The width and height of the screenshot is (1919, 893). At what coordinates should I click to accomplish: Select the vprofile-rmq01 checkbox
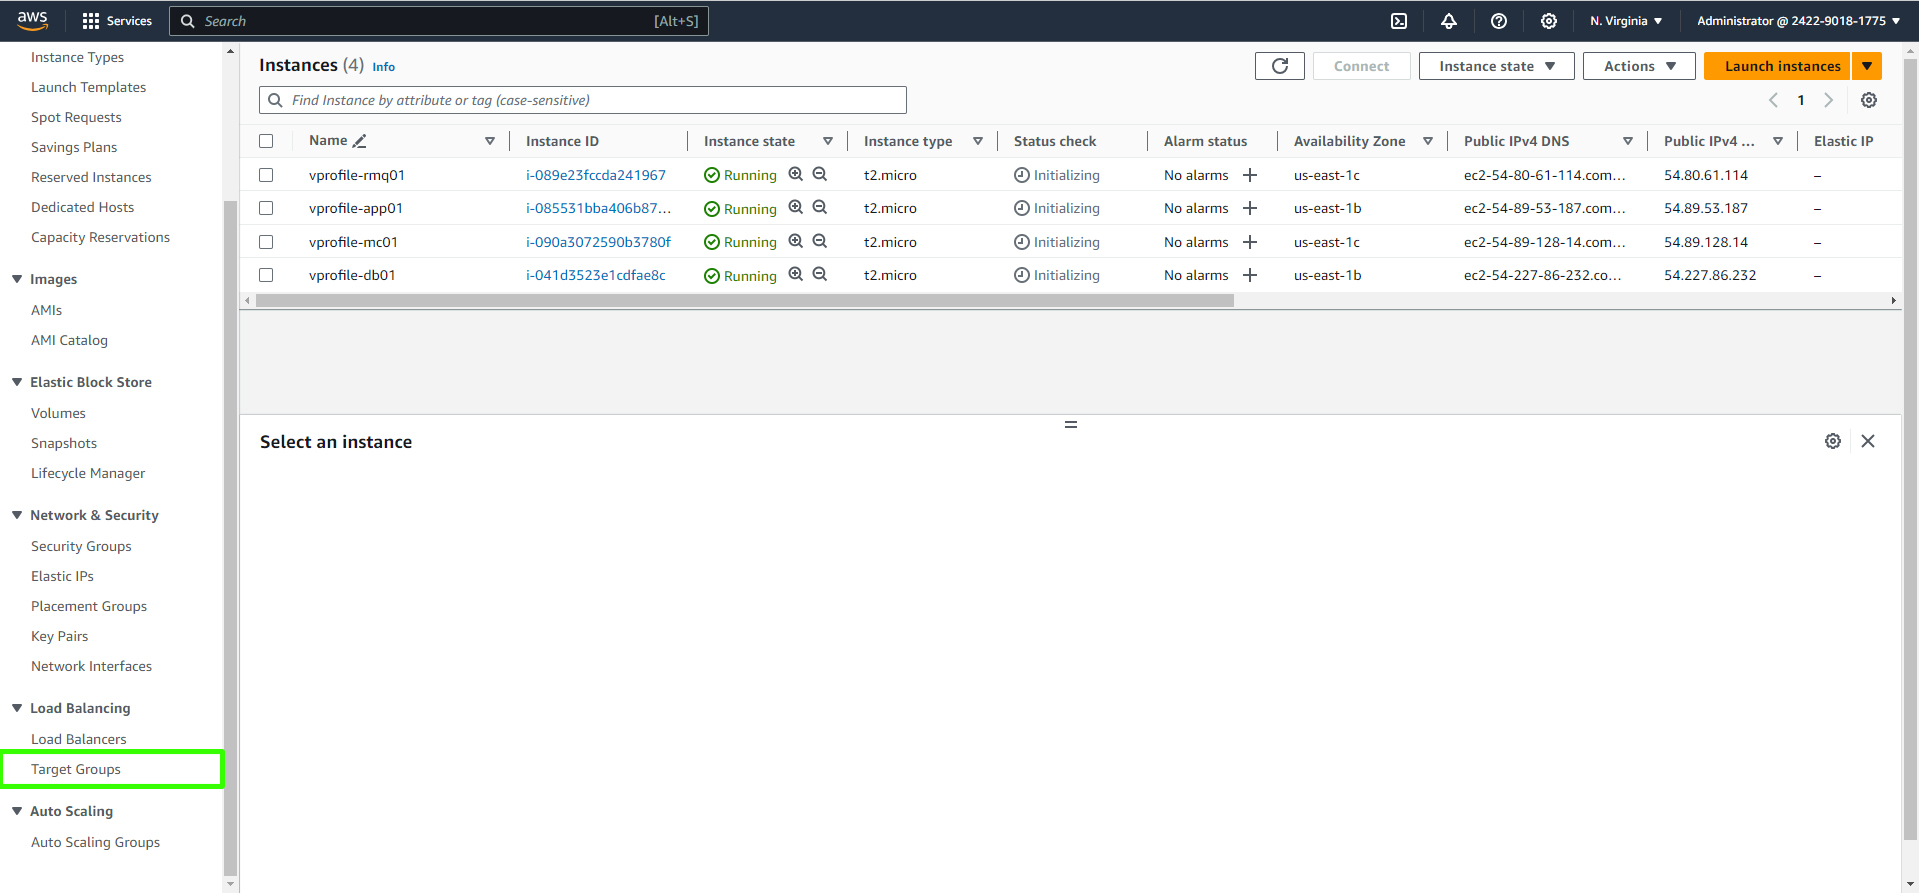pyautogui.click(x=266, y=175)
